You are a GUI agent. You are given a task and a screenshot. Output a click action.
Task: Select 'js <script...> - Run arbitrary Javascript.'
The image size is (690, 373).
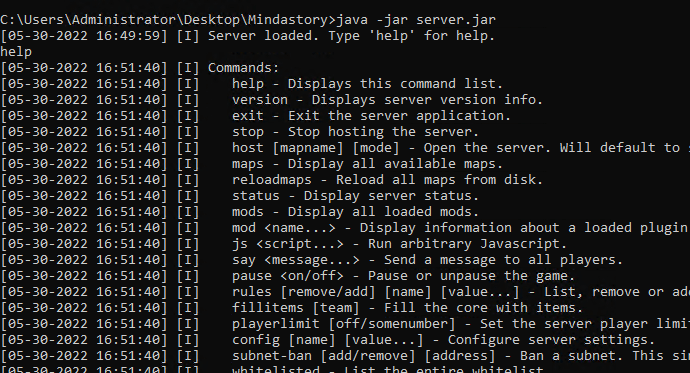pyautogui.click(x=399, y=244)
